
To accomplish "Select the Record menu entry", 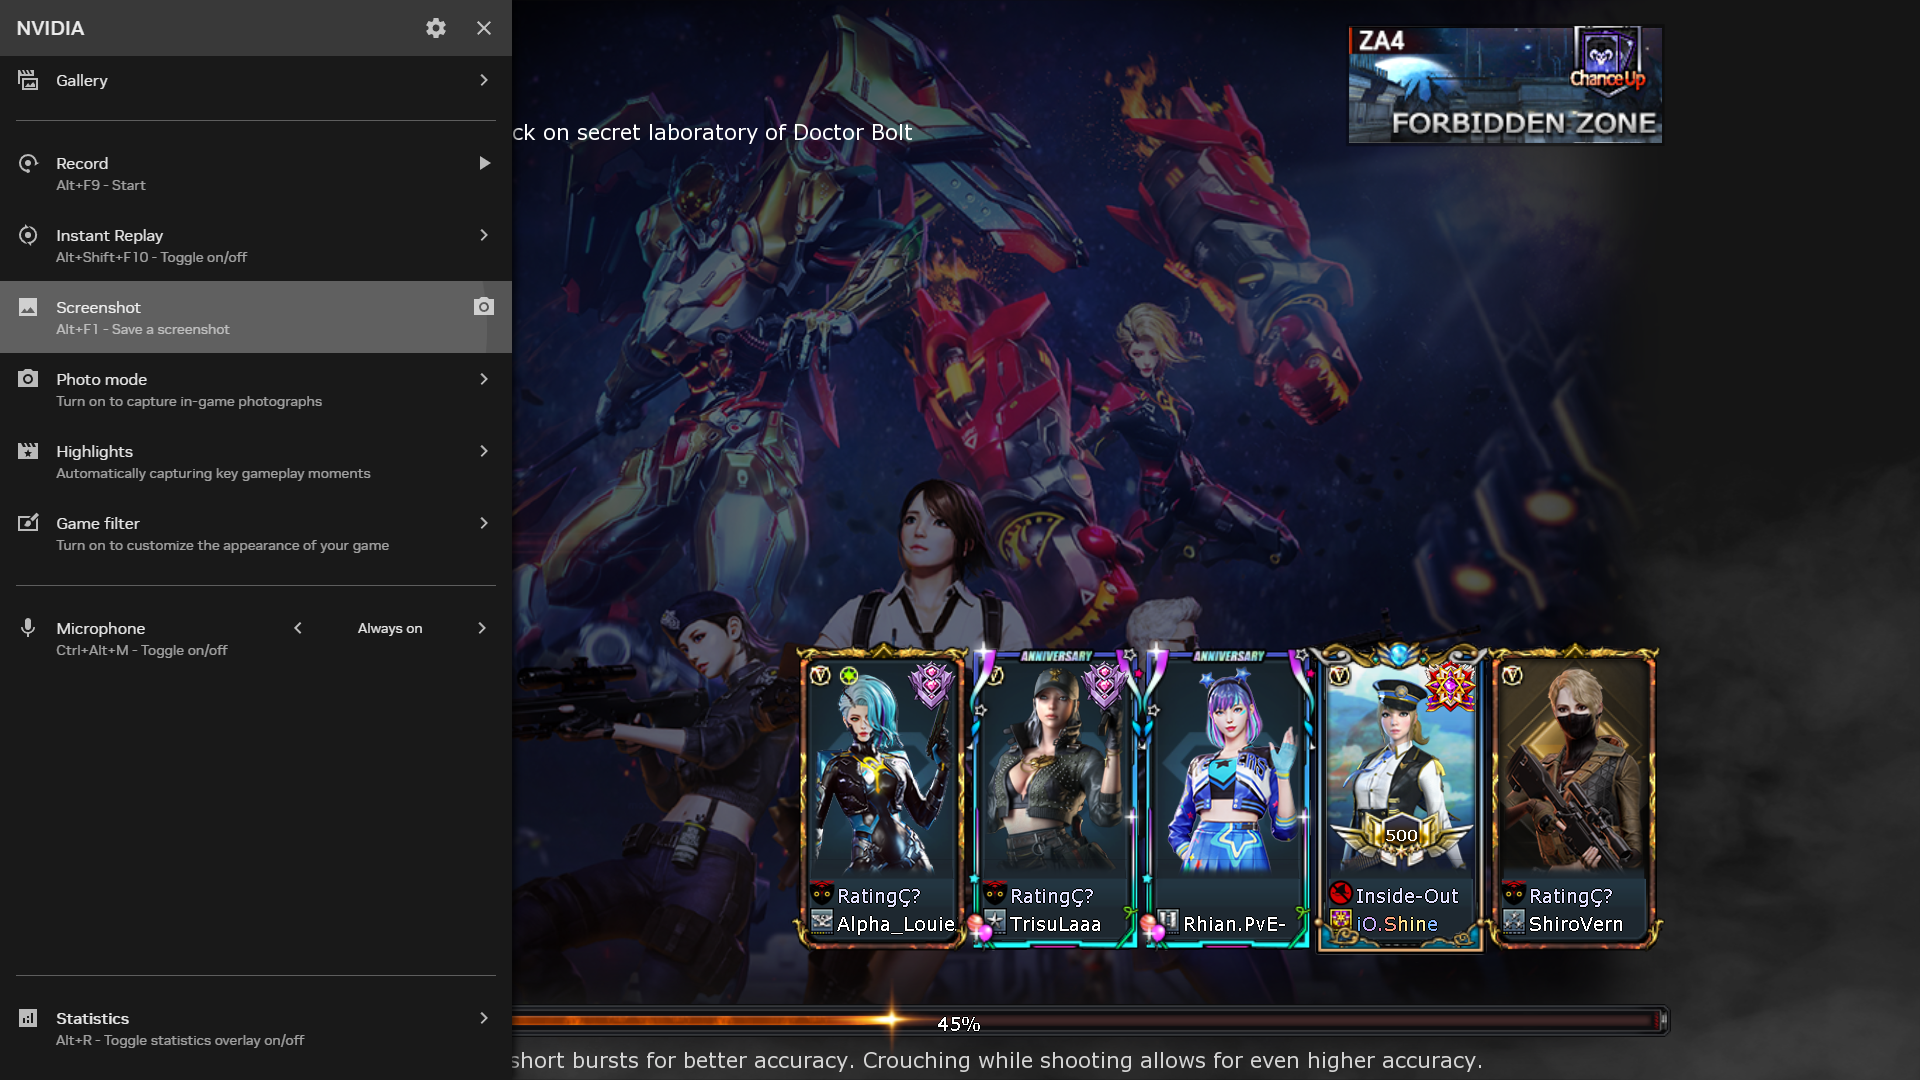I will click(x=256, y=173).
